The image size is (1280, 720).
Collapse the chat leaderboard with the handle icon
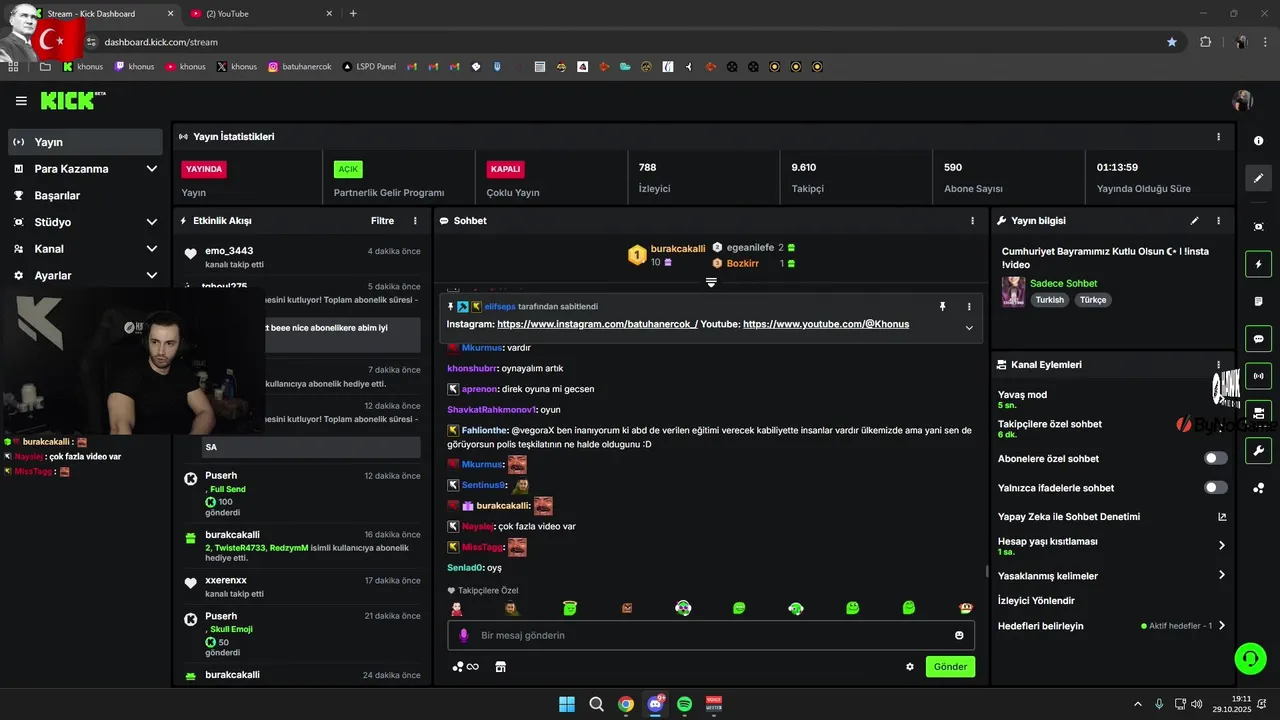711,283
